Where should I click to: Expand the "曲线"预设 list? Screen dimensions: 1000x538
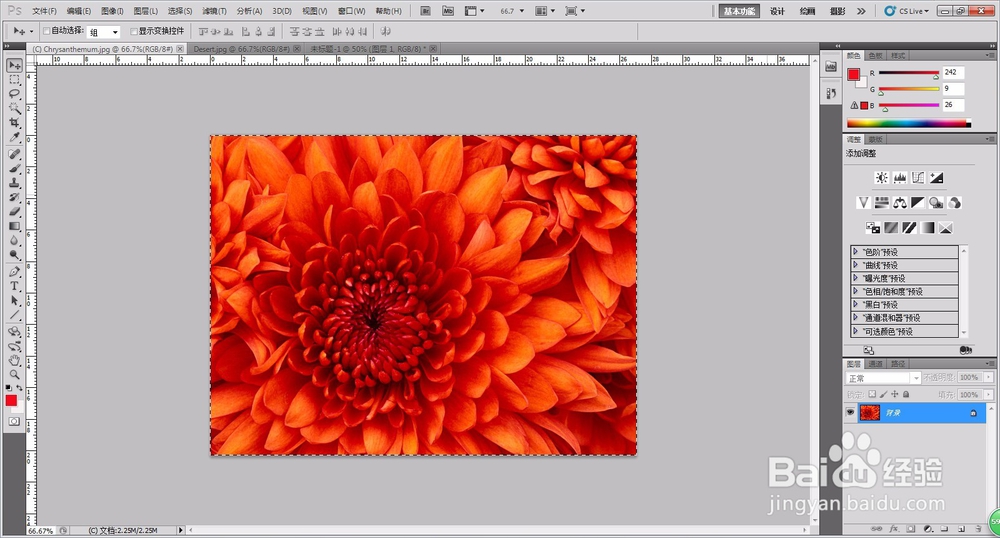pyautogui.click(x=855, y=265)
